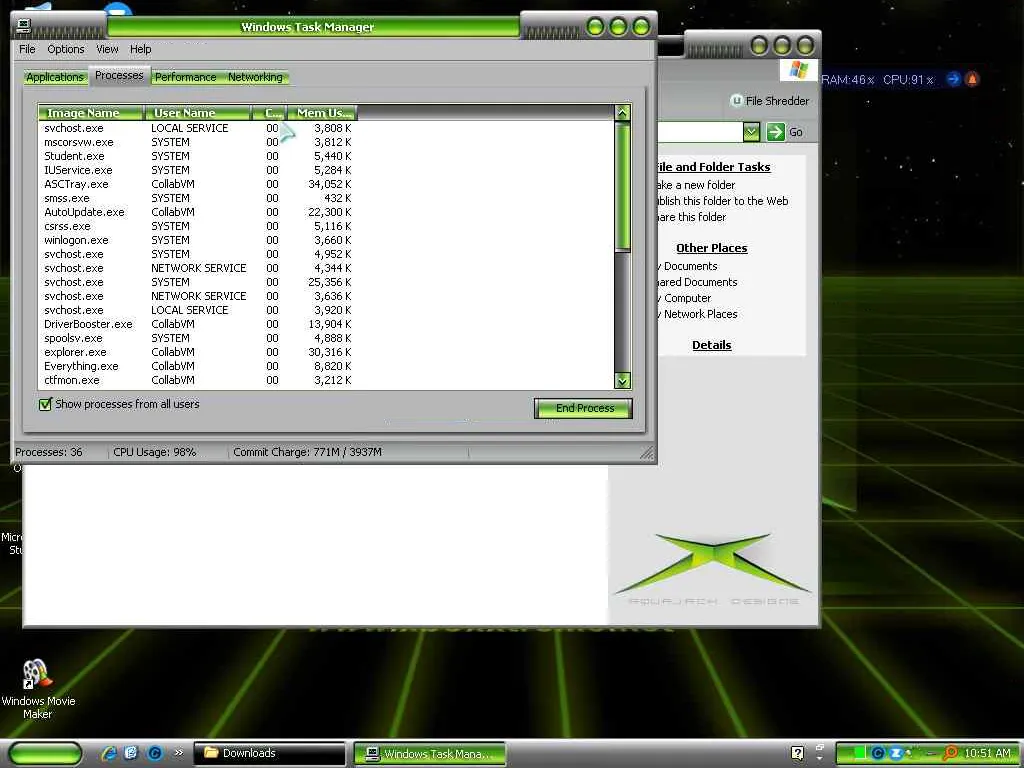The image size is (1024, 768).
Task: Click the orange magnifier tray icon
Action: click(x=950, y=753)
